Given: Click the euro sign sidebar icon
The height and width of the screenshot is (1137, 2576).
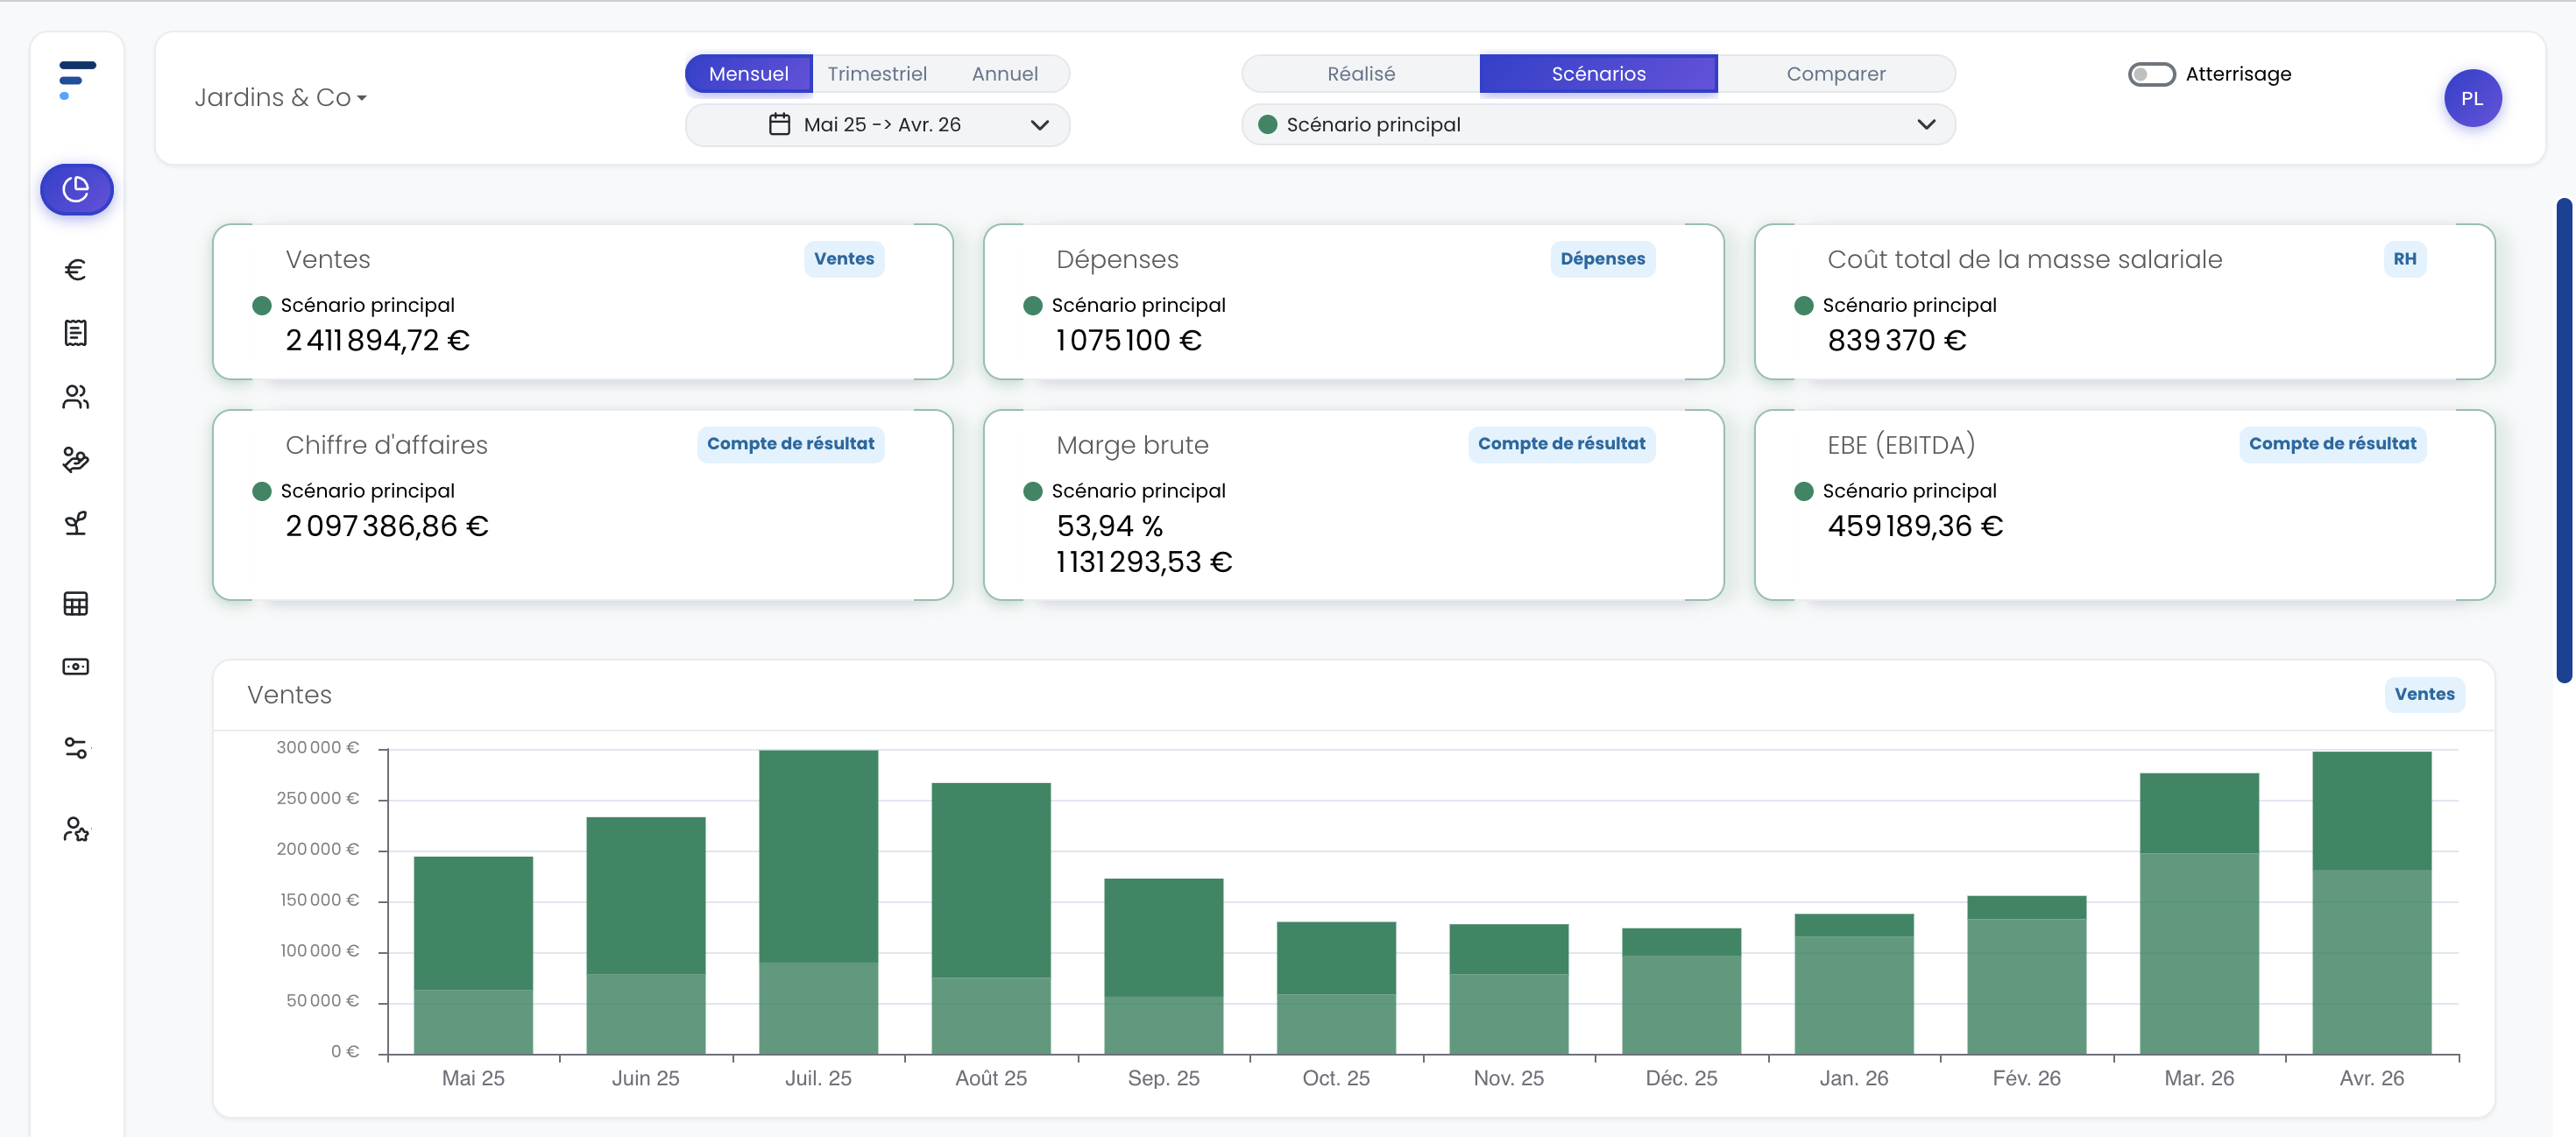Looking at the screenshot, I should pos(76,270).
